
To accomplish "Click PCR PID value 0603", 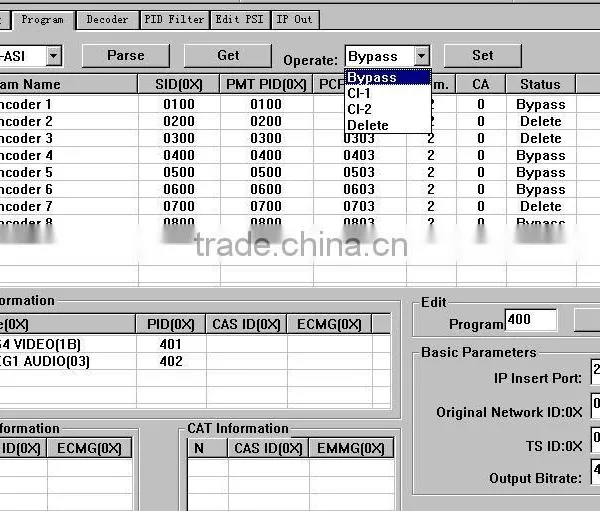I will click(x=359, y=189).
